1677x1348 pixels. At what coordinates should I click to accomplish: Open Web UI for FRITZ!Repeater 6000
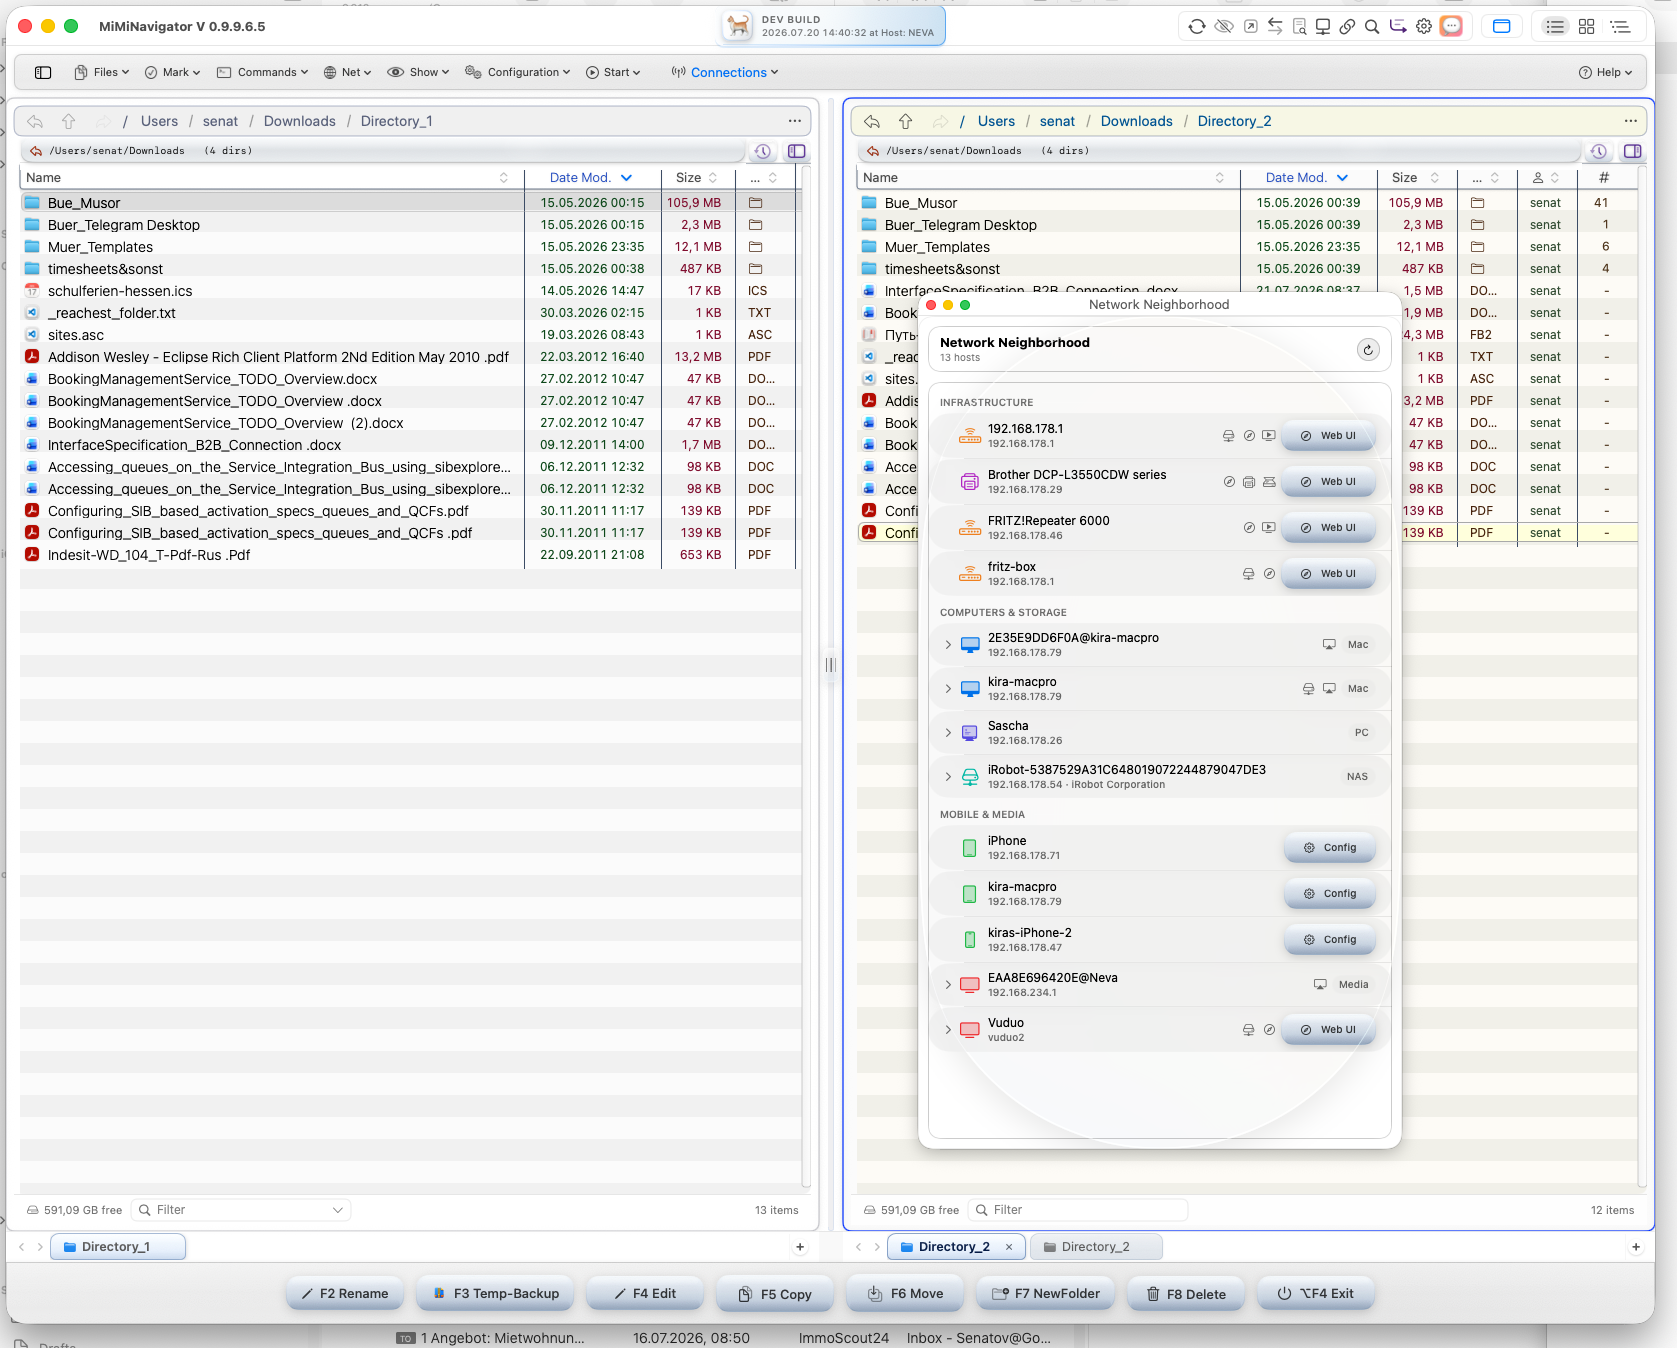[x=1329, y=528]
